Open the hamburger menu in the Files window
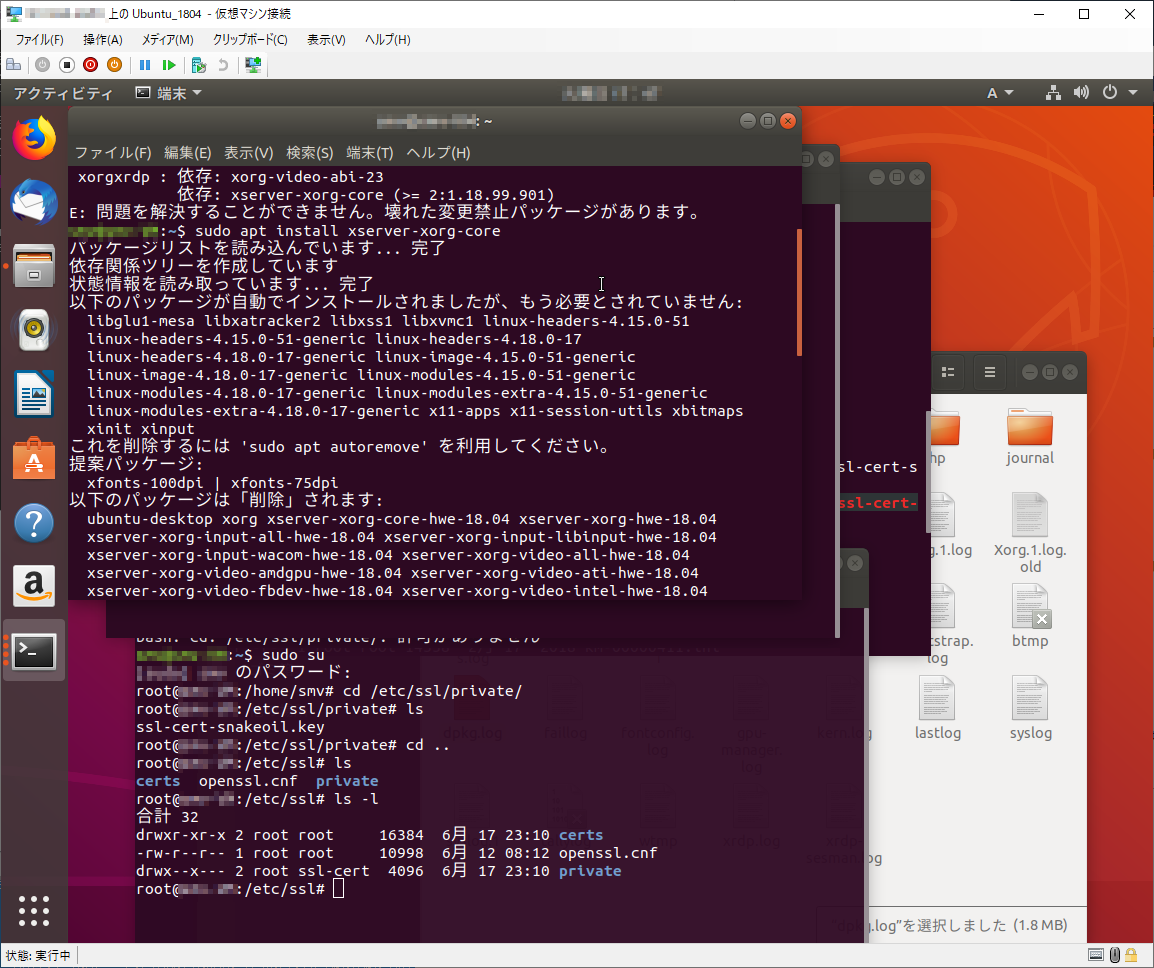1154x968 pixels. (990, 372)
